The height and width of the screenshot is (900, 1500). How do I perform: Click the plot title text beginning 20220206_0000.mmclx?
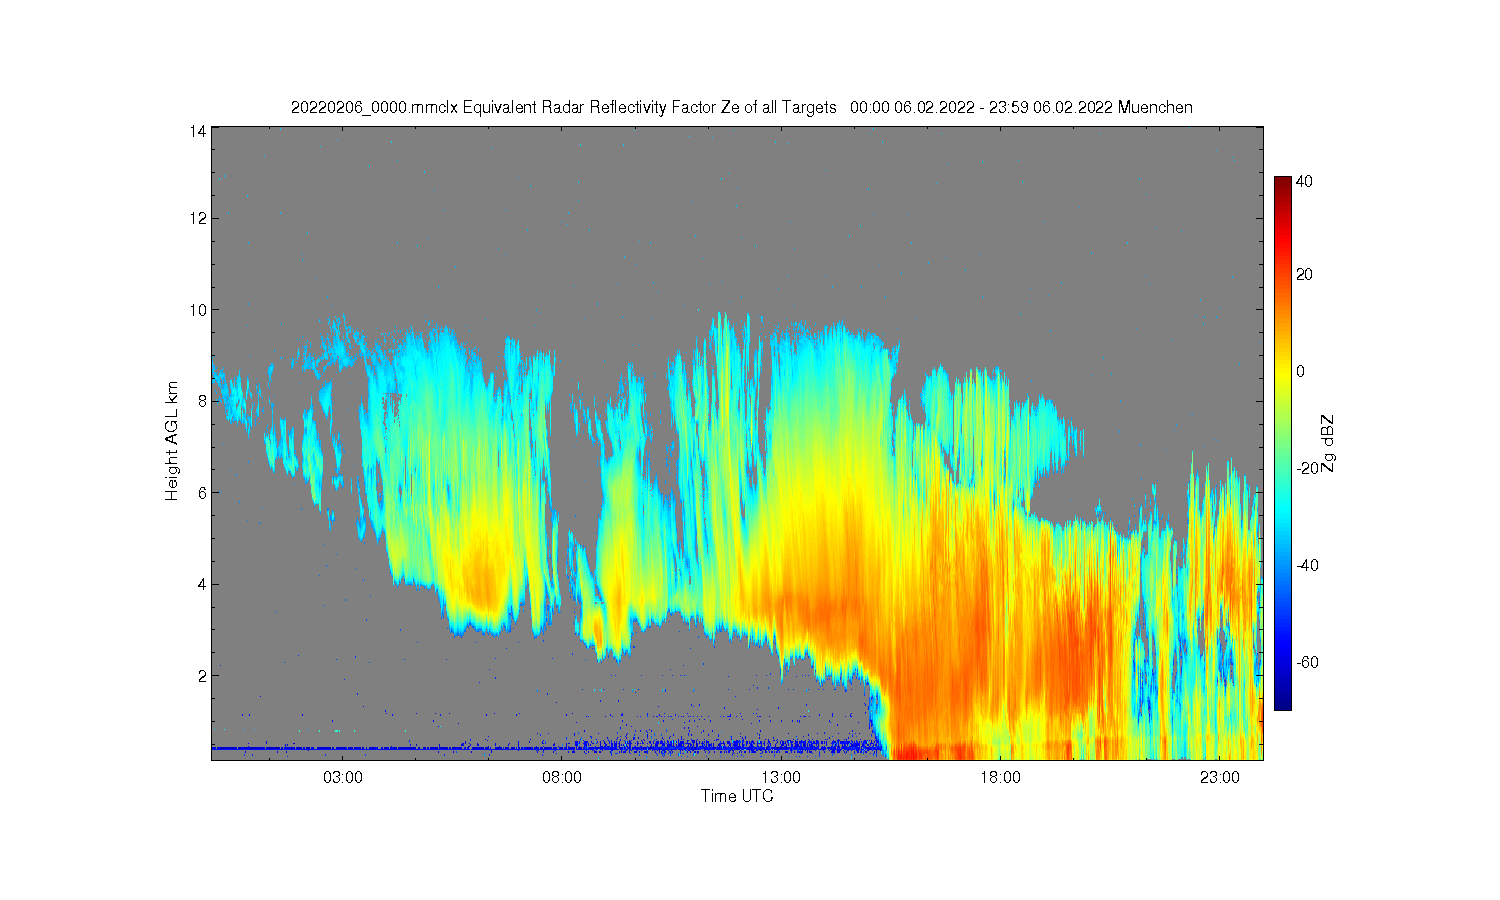[741, 107]
